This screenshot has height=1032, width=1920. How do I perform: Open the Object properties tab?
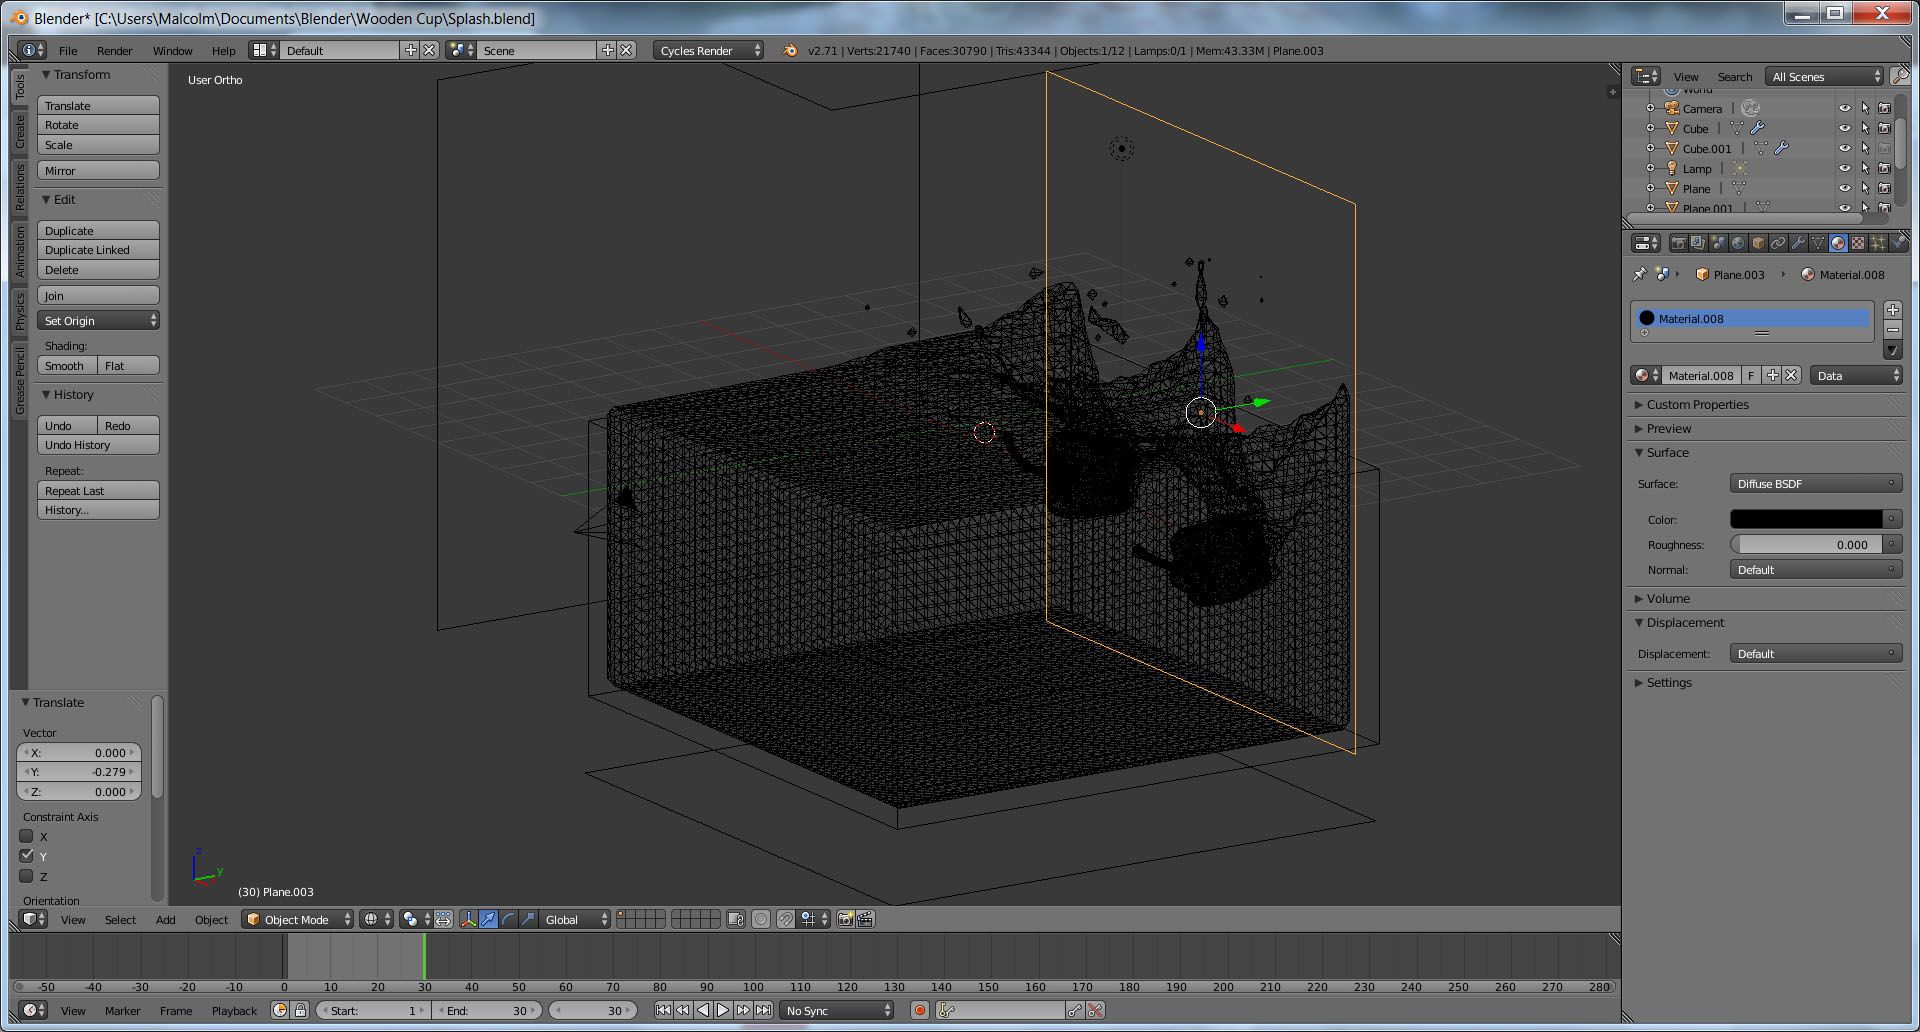pos(1758,243)
